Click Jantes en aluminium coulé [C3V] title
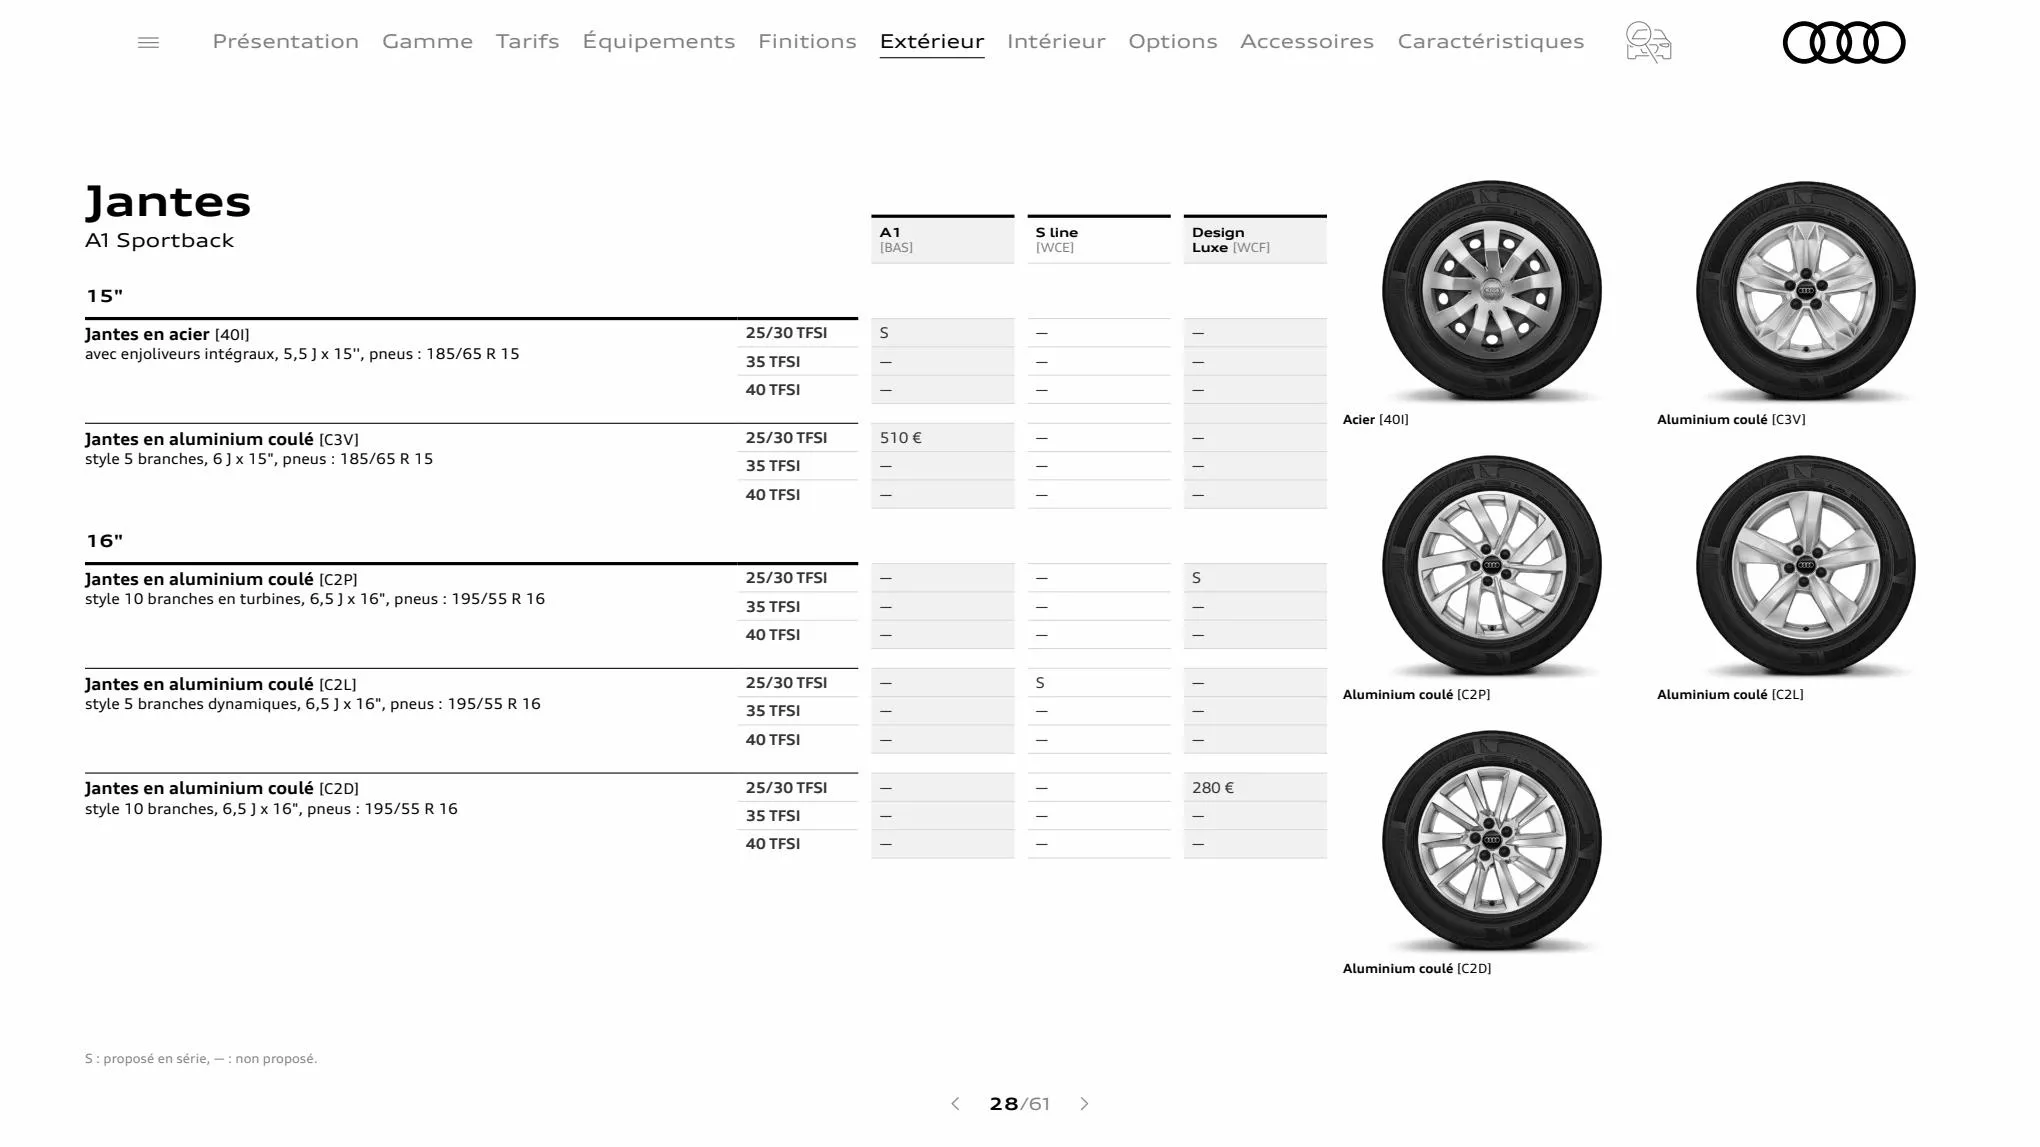Viewport: 2040px width, 1147px height. 222,439
